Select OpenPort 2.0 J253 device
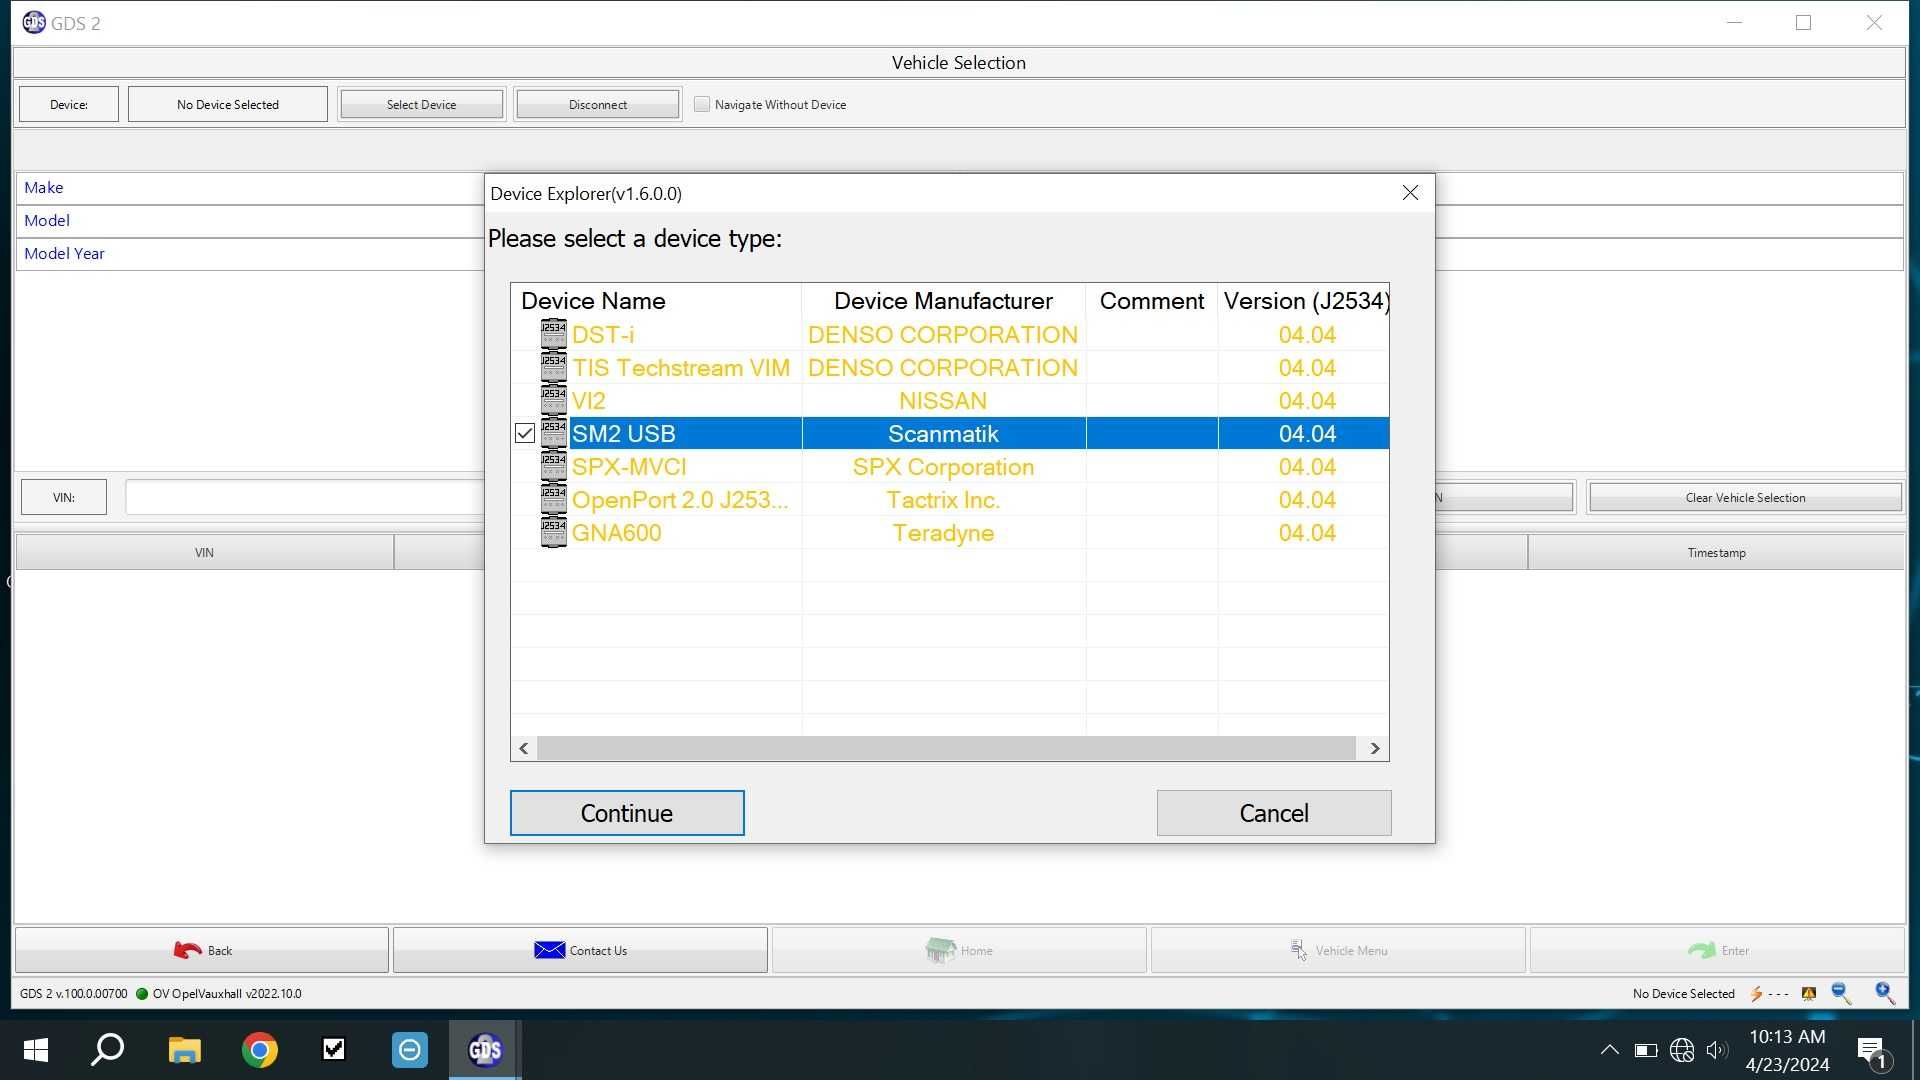Image resolution: width=1920 pixels, height=1080 pixels. (678, 500)
